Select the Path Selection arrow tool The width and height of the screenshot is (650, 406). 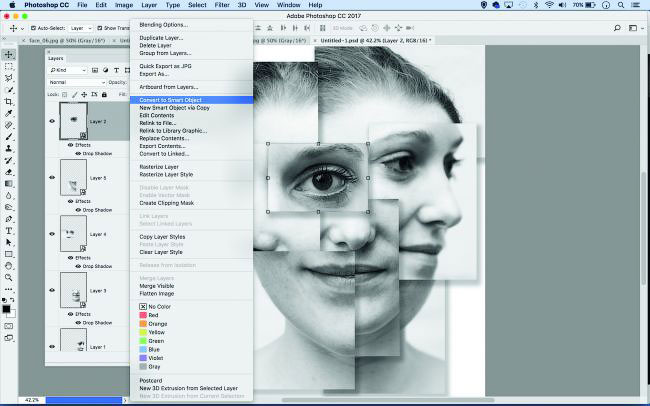[9, 242]
